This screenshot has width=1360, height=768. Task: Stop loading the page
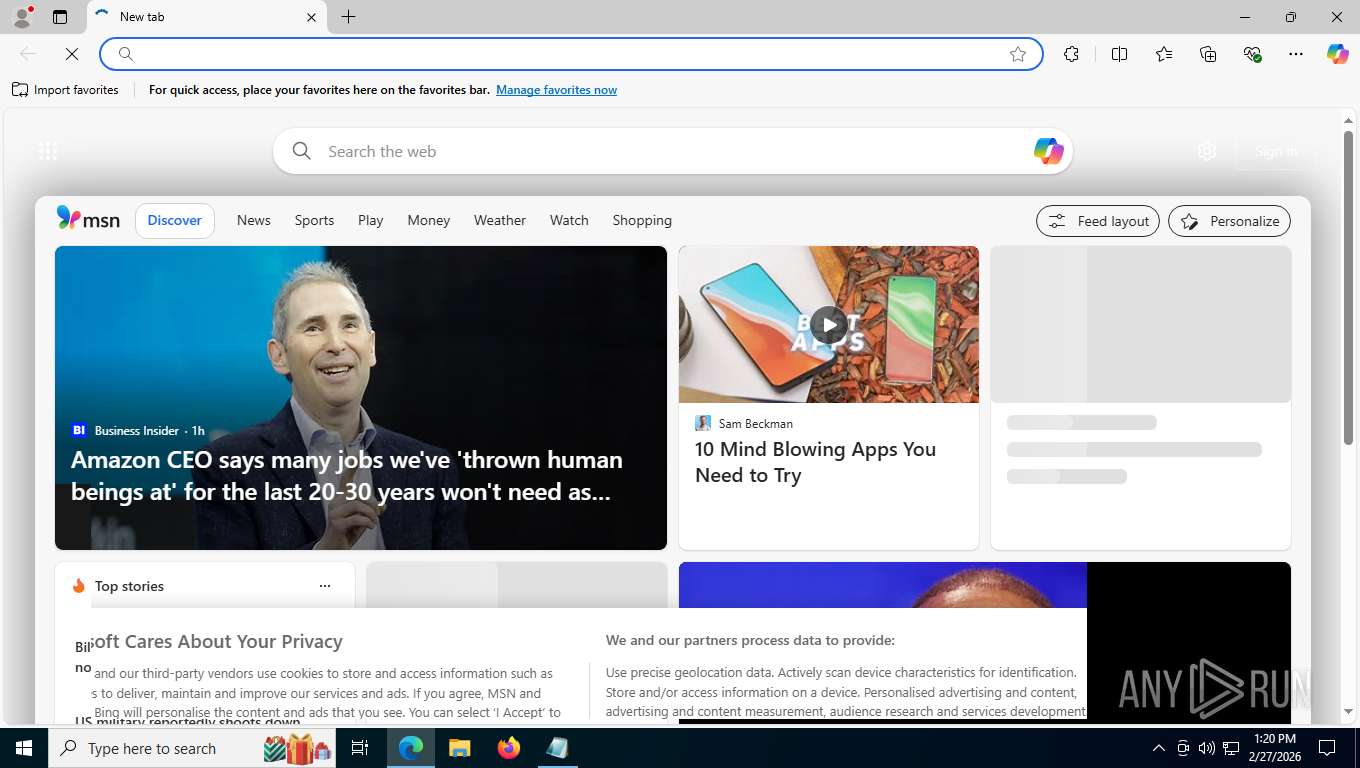[72, 54]
